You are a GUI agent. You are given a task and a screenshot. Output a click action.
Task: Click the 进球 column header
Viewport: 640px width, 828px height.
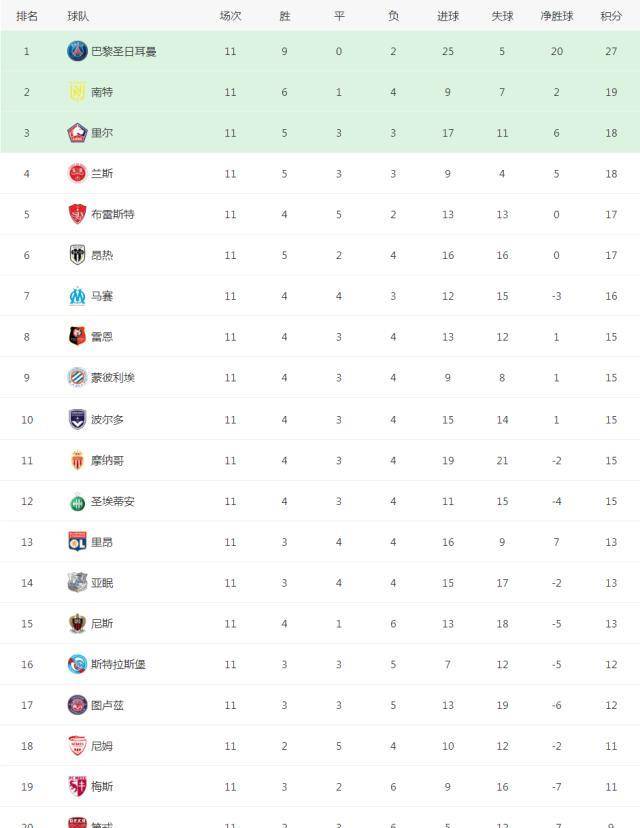pos(448,16)
